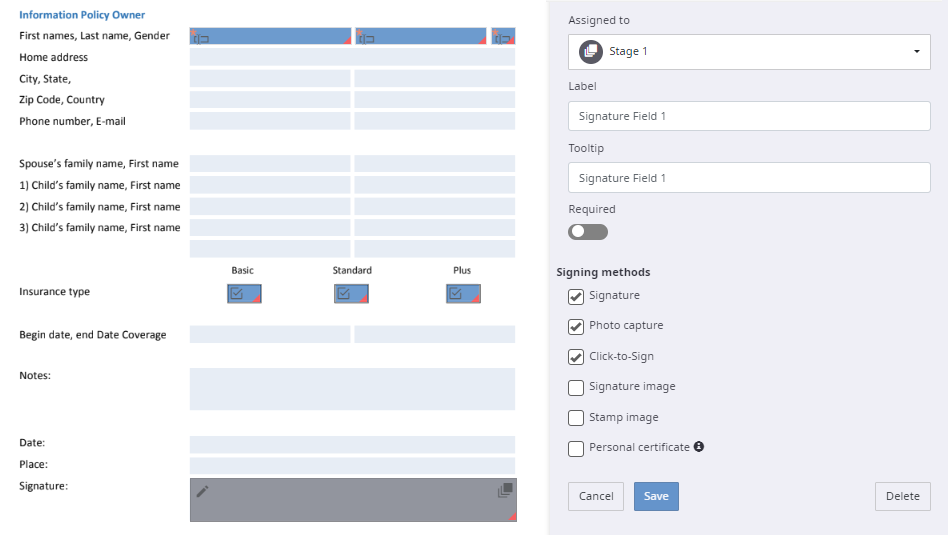Click the text field icon in First names field

[x=200, y=38]
